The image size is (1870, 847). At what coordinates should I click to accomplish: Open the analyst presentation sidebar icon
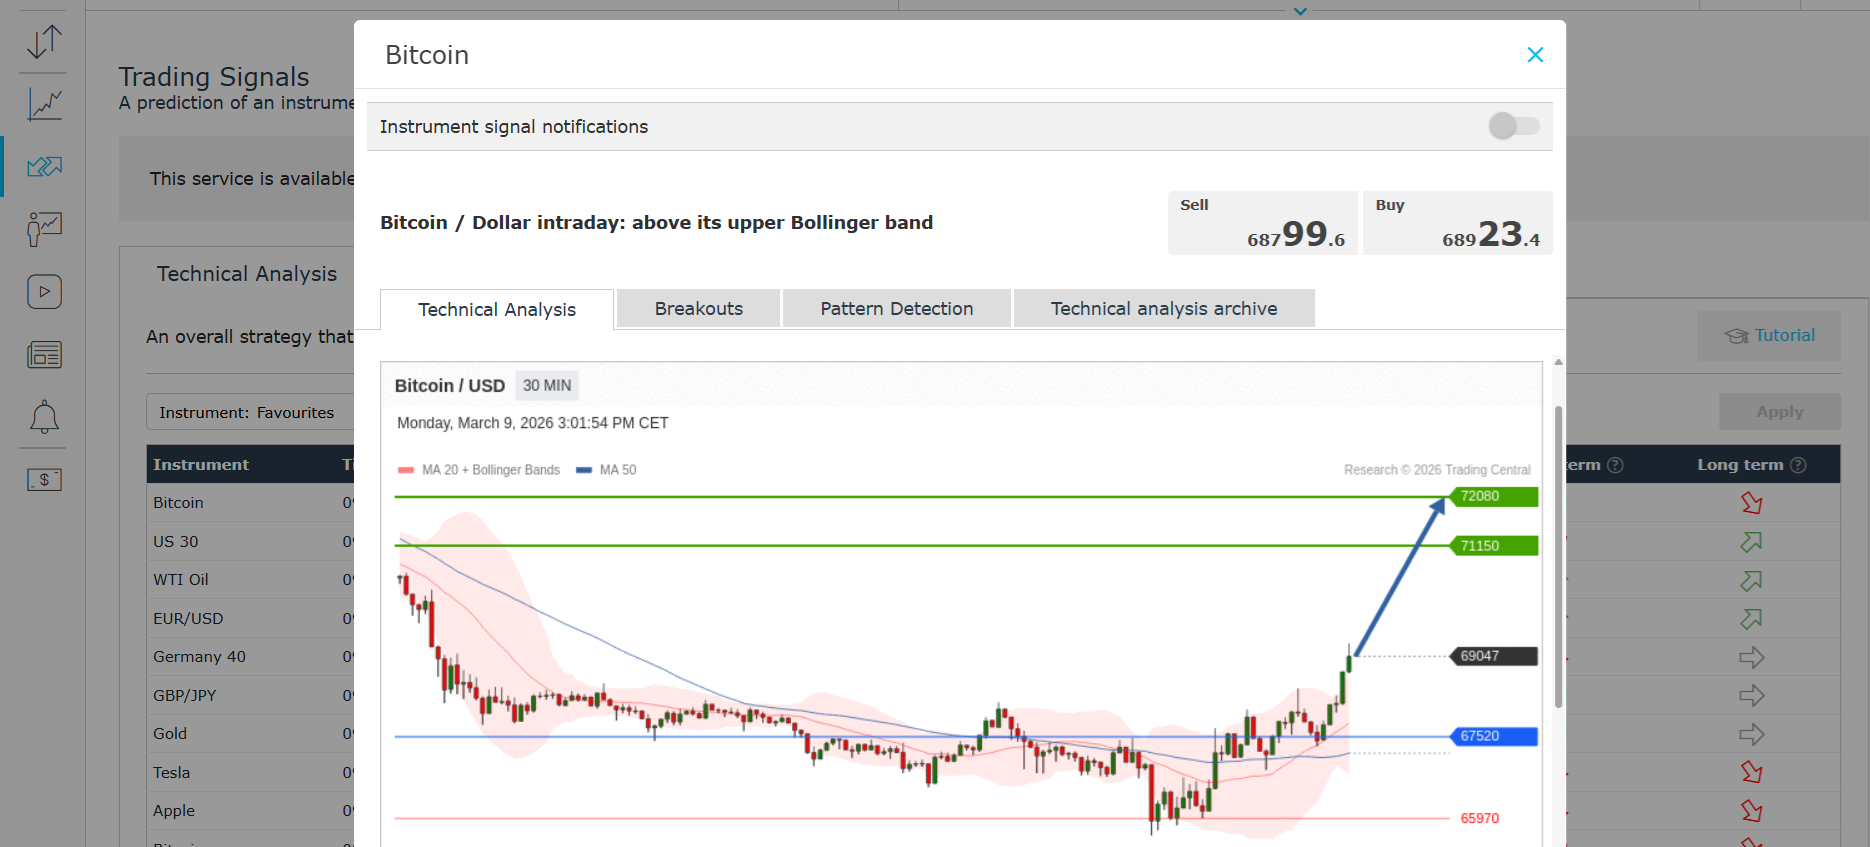(44, 229)
